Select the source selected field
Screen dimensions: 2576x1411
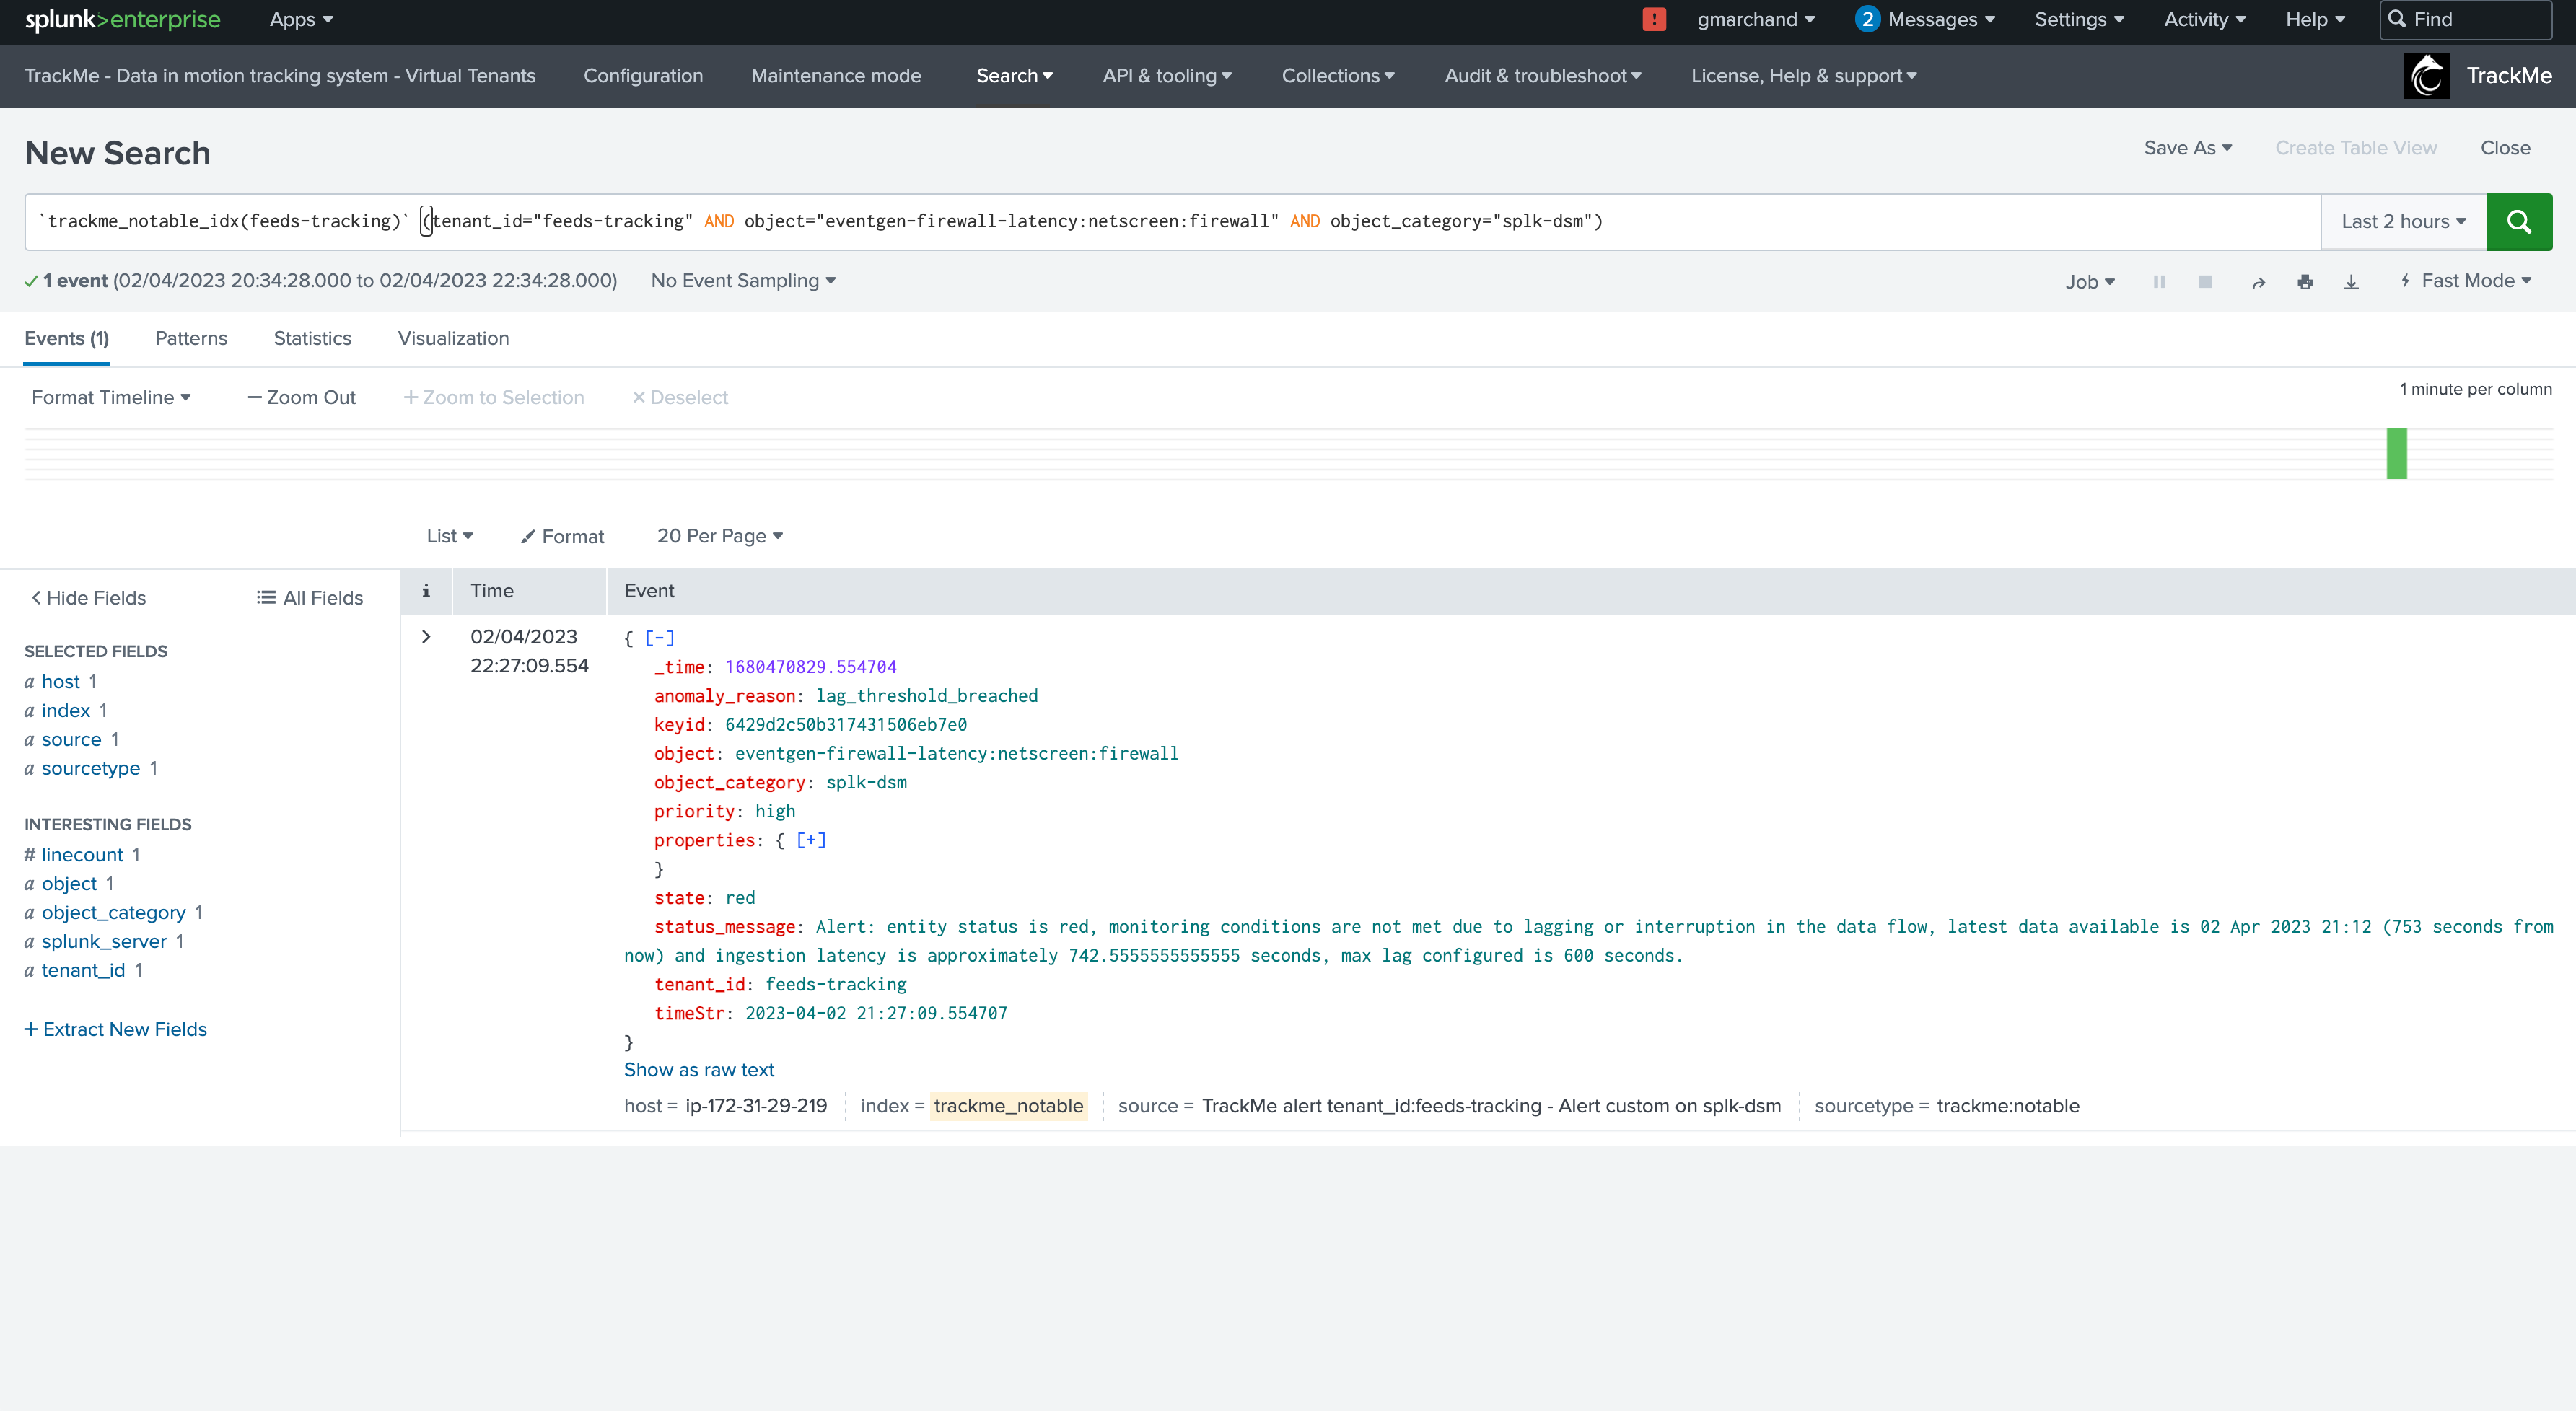[72, 740]
